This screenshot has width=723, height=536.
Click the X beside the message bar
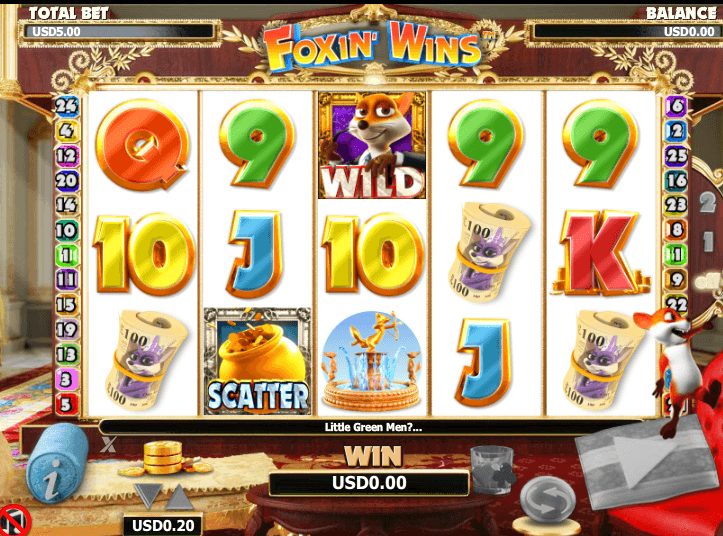(x=108, y=444)
